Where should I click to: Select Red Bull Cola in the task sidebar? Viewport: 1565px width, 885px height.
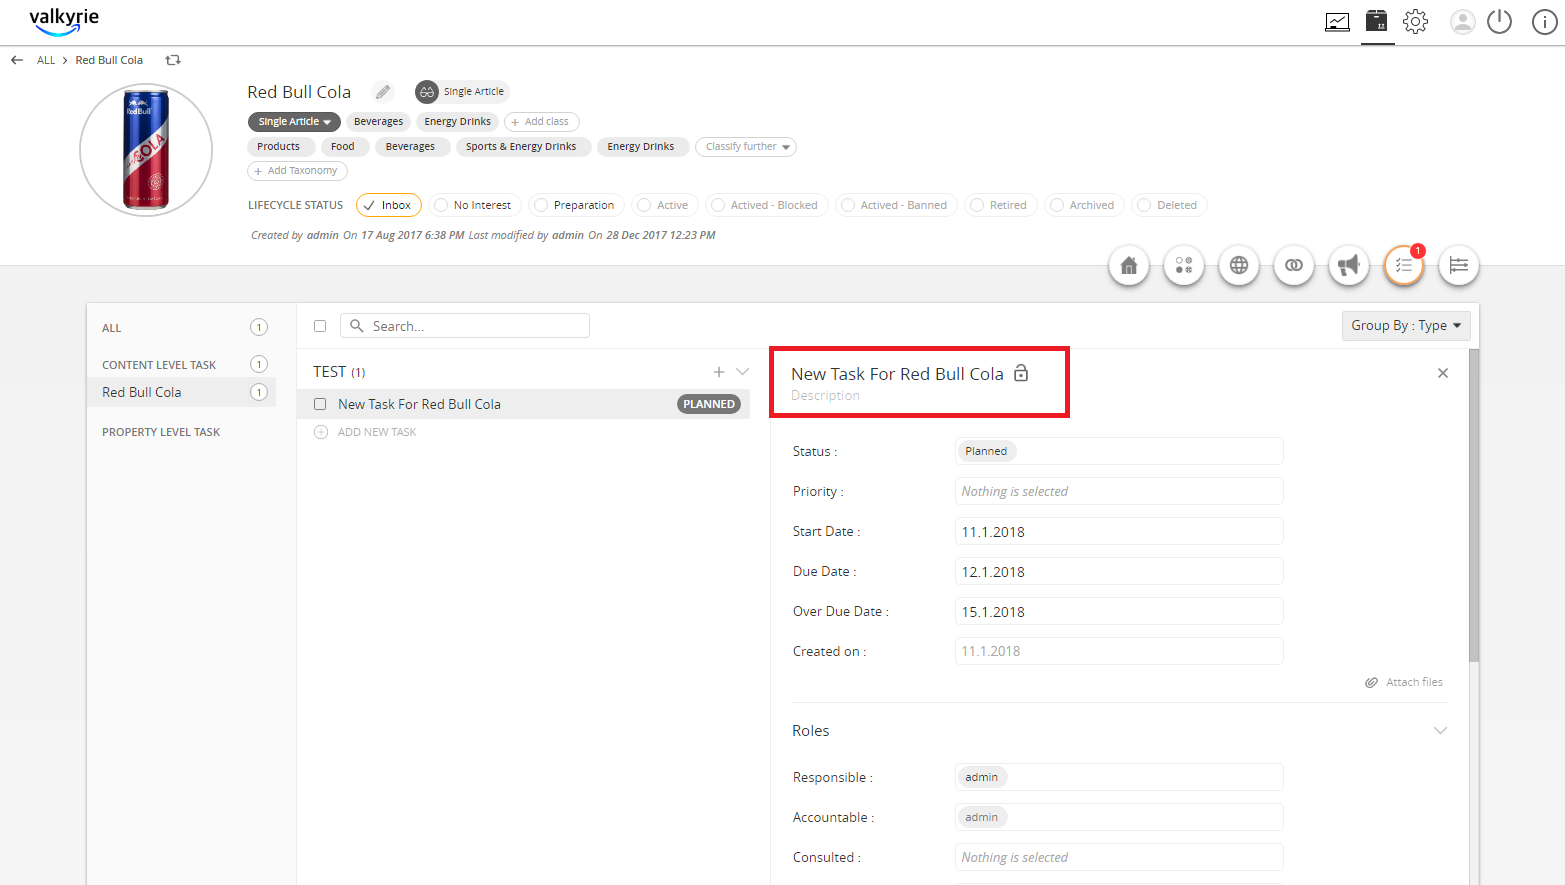182,392
